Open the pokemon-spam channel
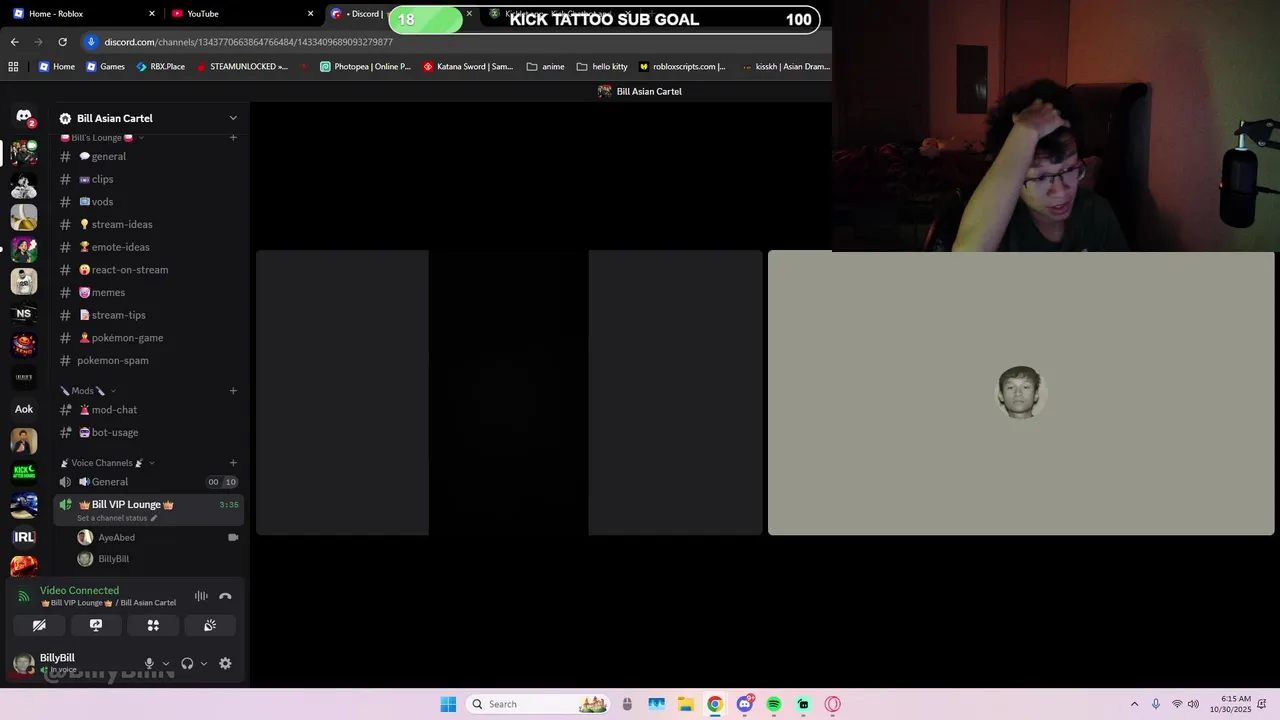1280x720 pixels. tap(148, 360)
